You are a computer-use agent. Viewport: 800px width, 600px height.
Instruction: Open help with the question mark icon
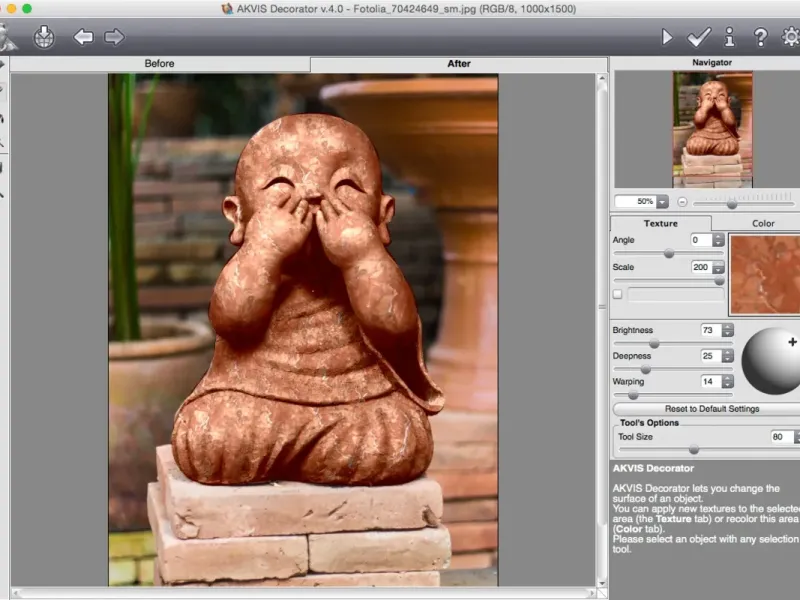(760, 38)
